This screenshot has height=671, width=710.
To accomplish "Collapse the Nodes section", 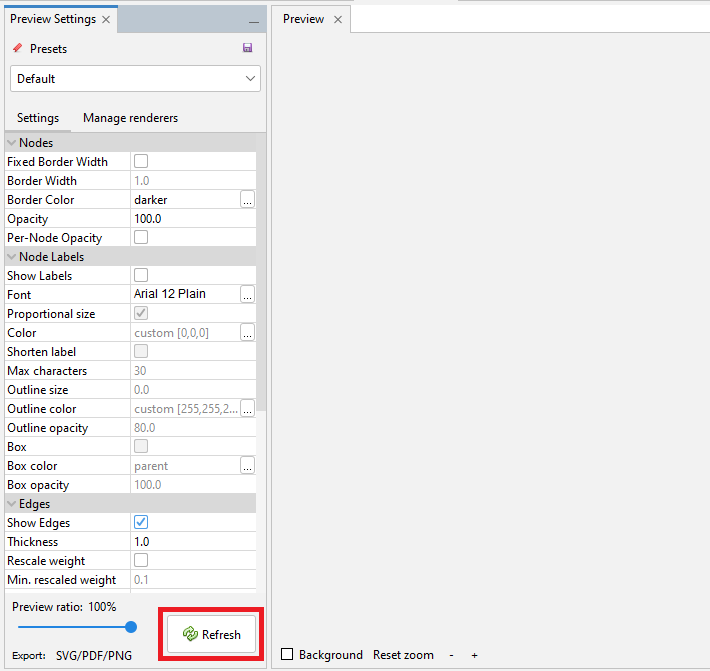I will [12, 143].
